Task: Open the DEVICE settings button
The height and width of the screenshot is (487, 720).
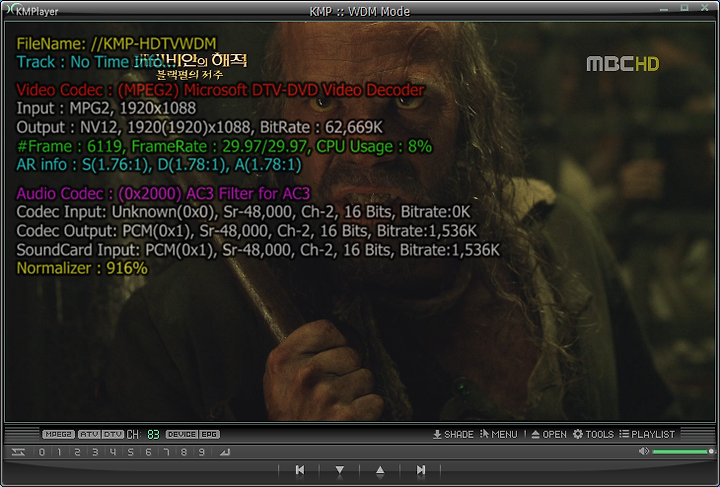Action: pyautogui.click(x=182, y=434)
